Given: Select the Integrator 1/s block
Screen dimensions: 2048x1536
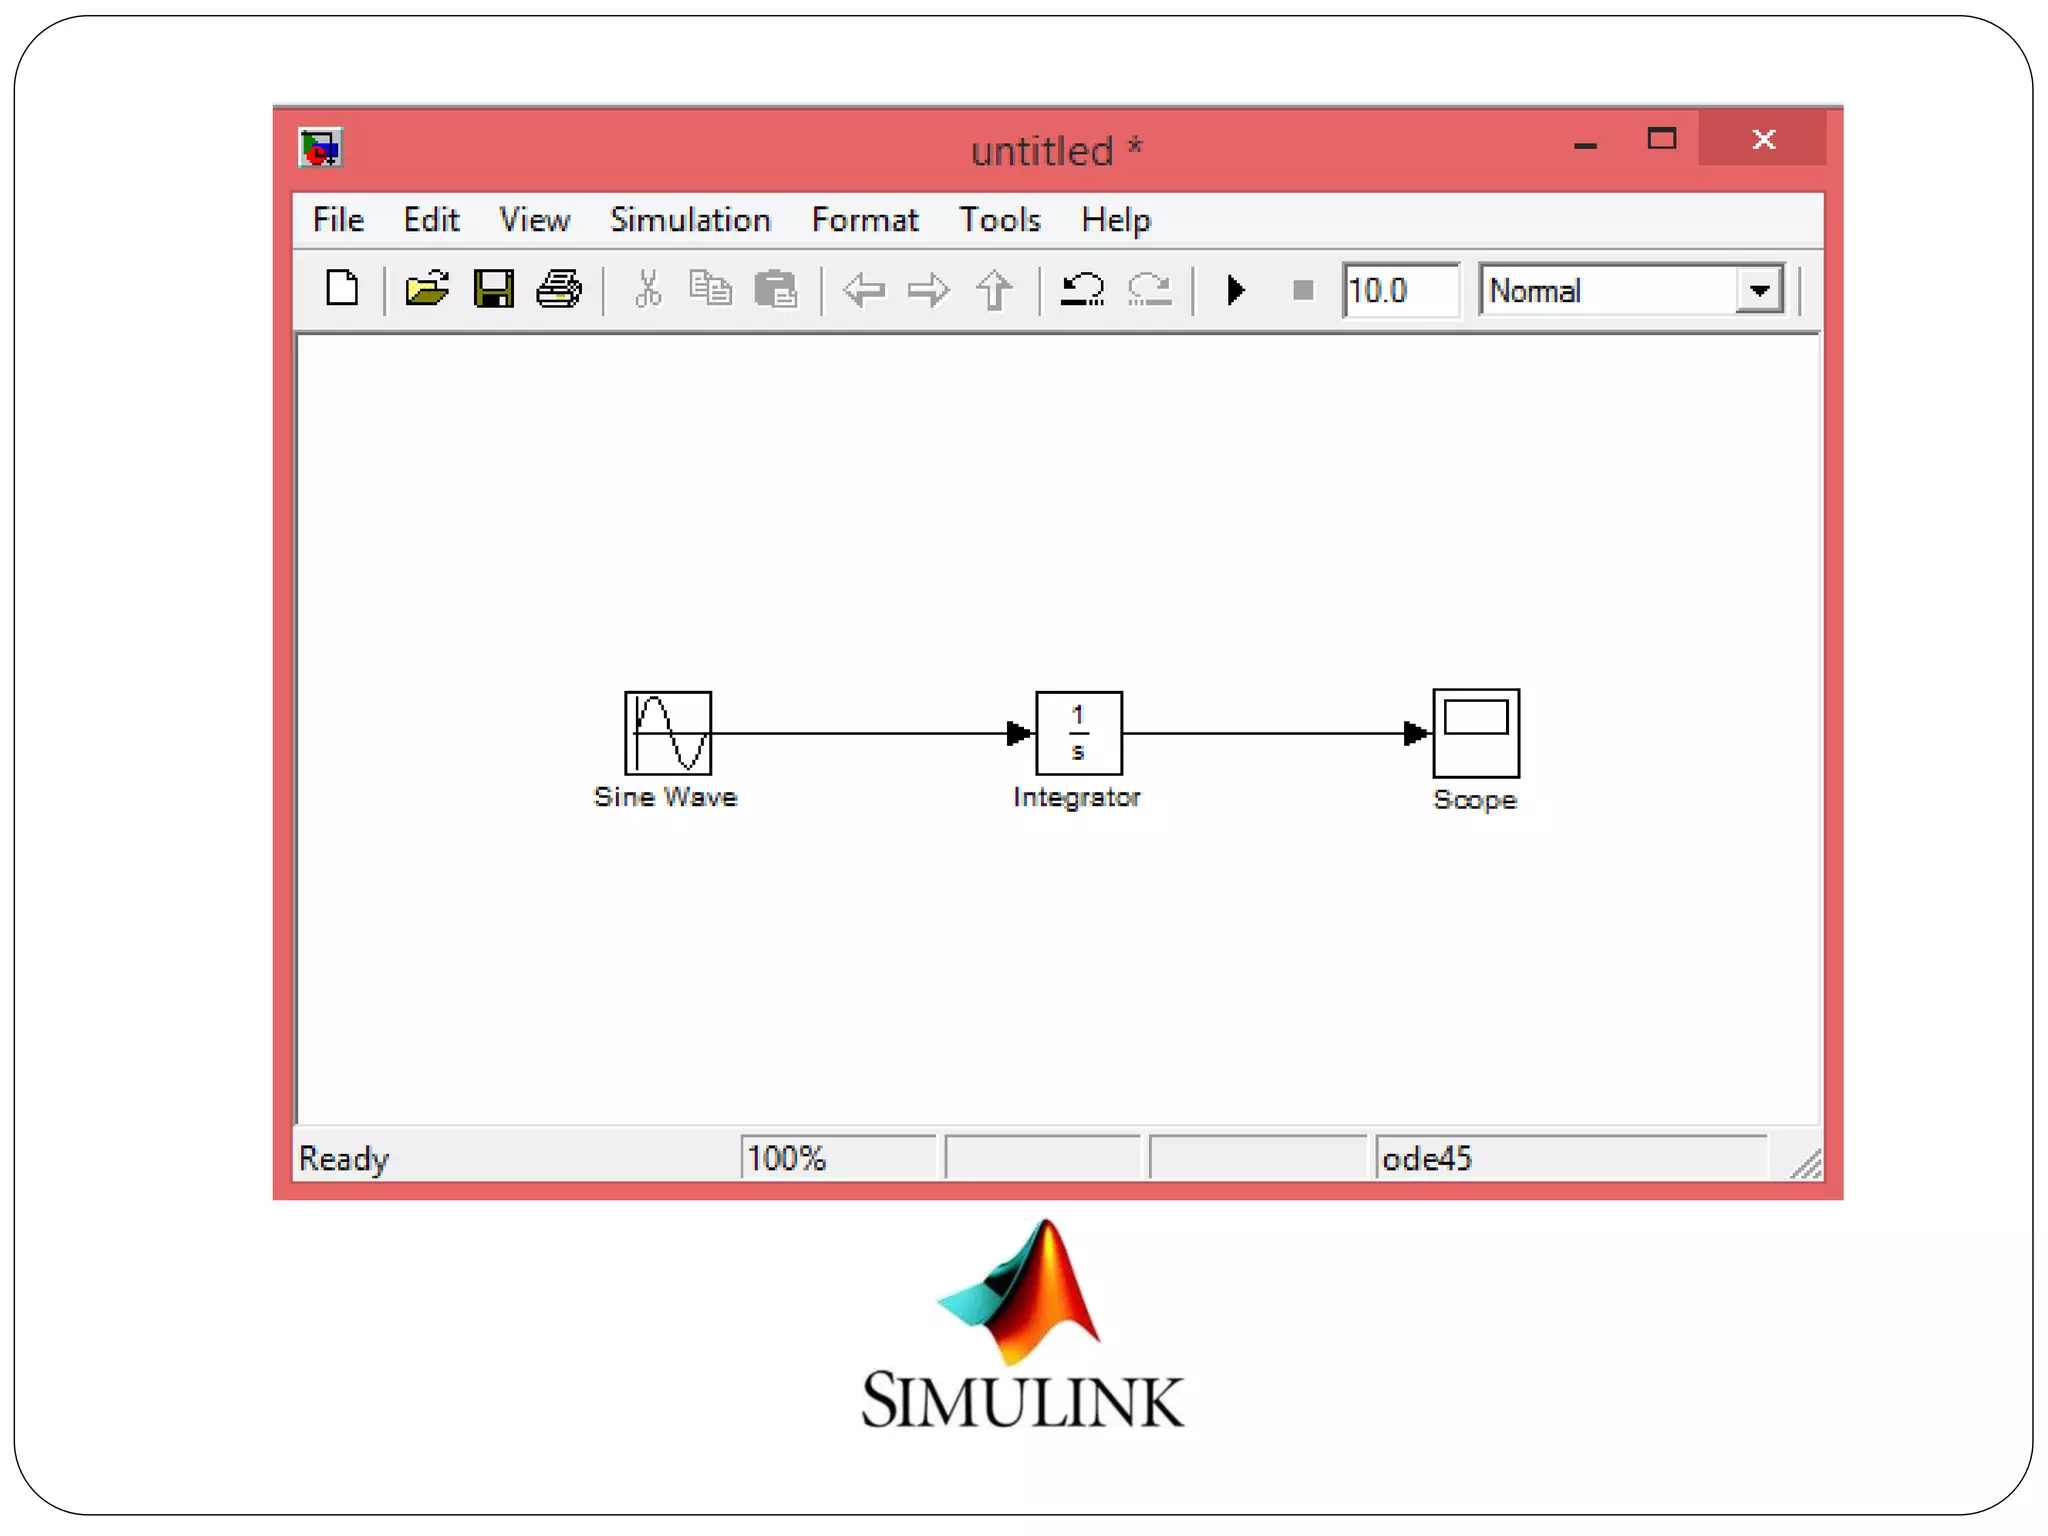Looking at the screenshot, I should point(1079,733).
